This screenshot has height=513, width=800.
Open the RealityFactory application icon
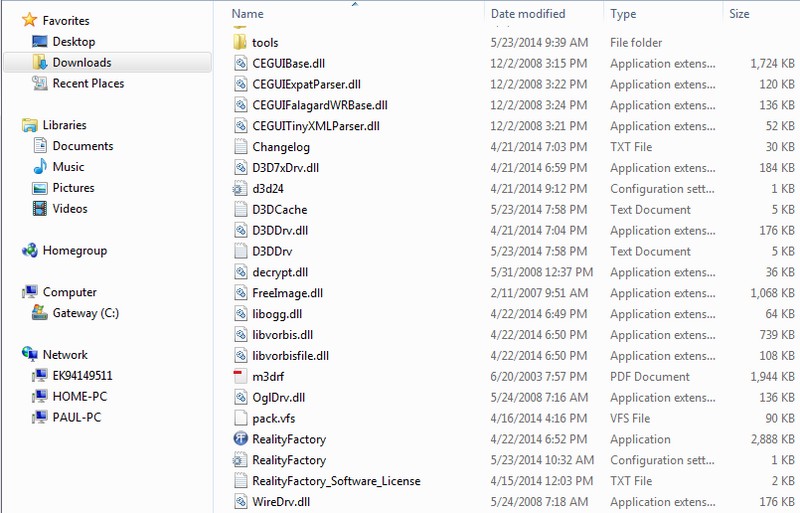[240, 439]
